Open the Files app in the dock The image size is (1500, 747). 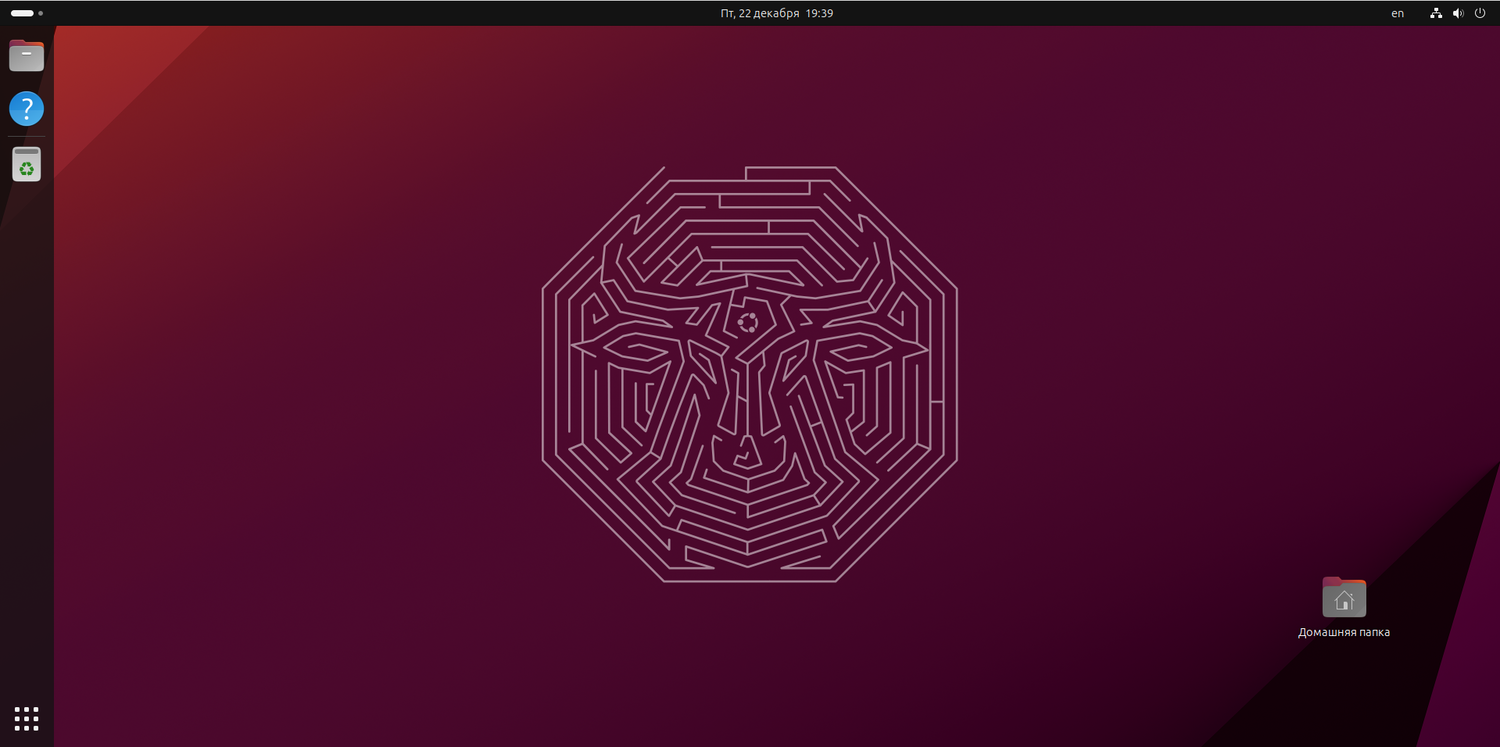coord(27,56)
